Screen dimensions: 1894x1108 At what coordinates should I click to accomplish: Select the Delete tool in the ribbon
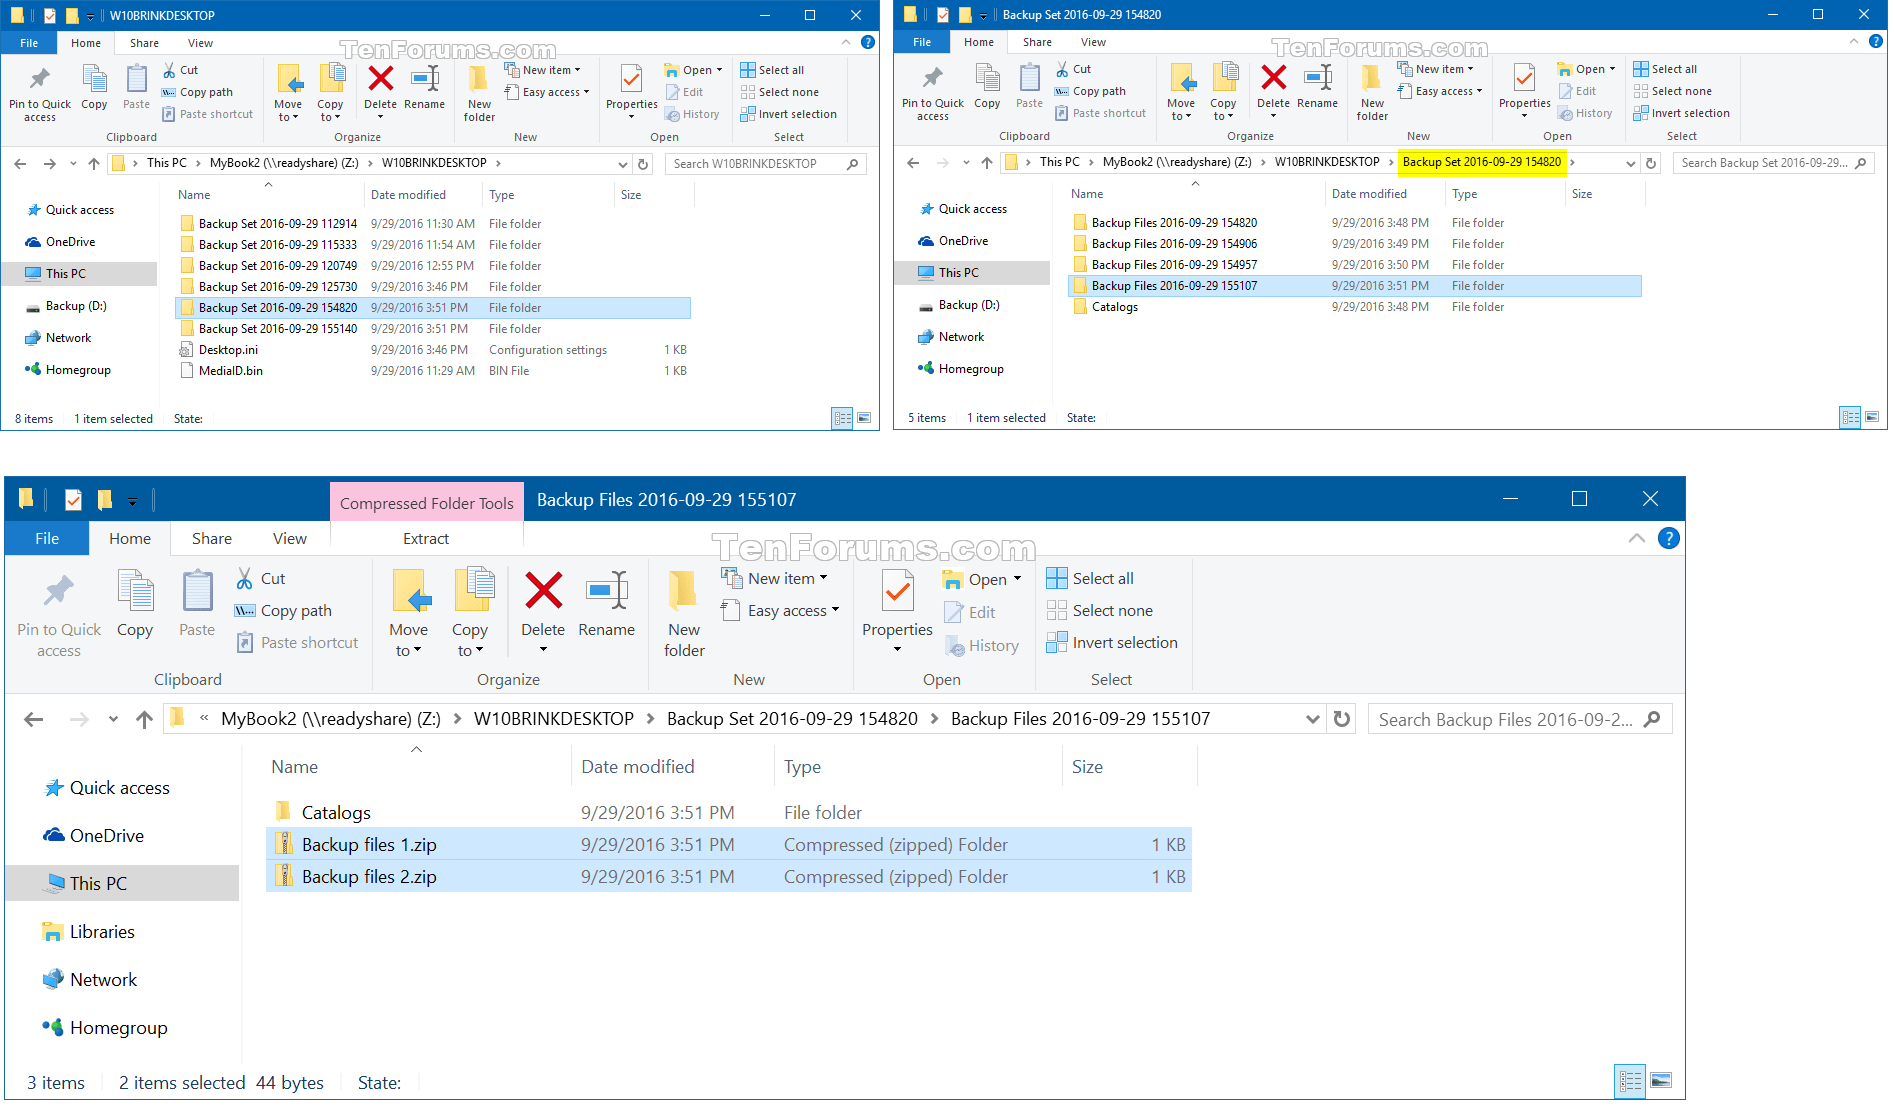click(x=542, y=600)
